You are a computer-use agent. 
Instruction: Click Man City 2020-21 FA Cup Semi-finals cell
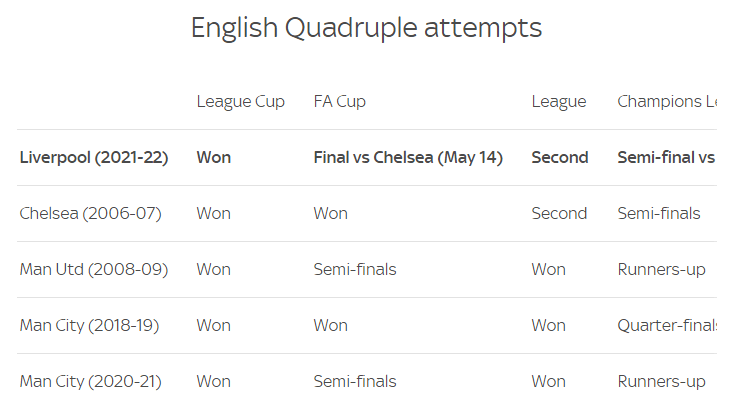coord(355,381)
